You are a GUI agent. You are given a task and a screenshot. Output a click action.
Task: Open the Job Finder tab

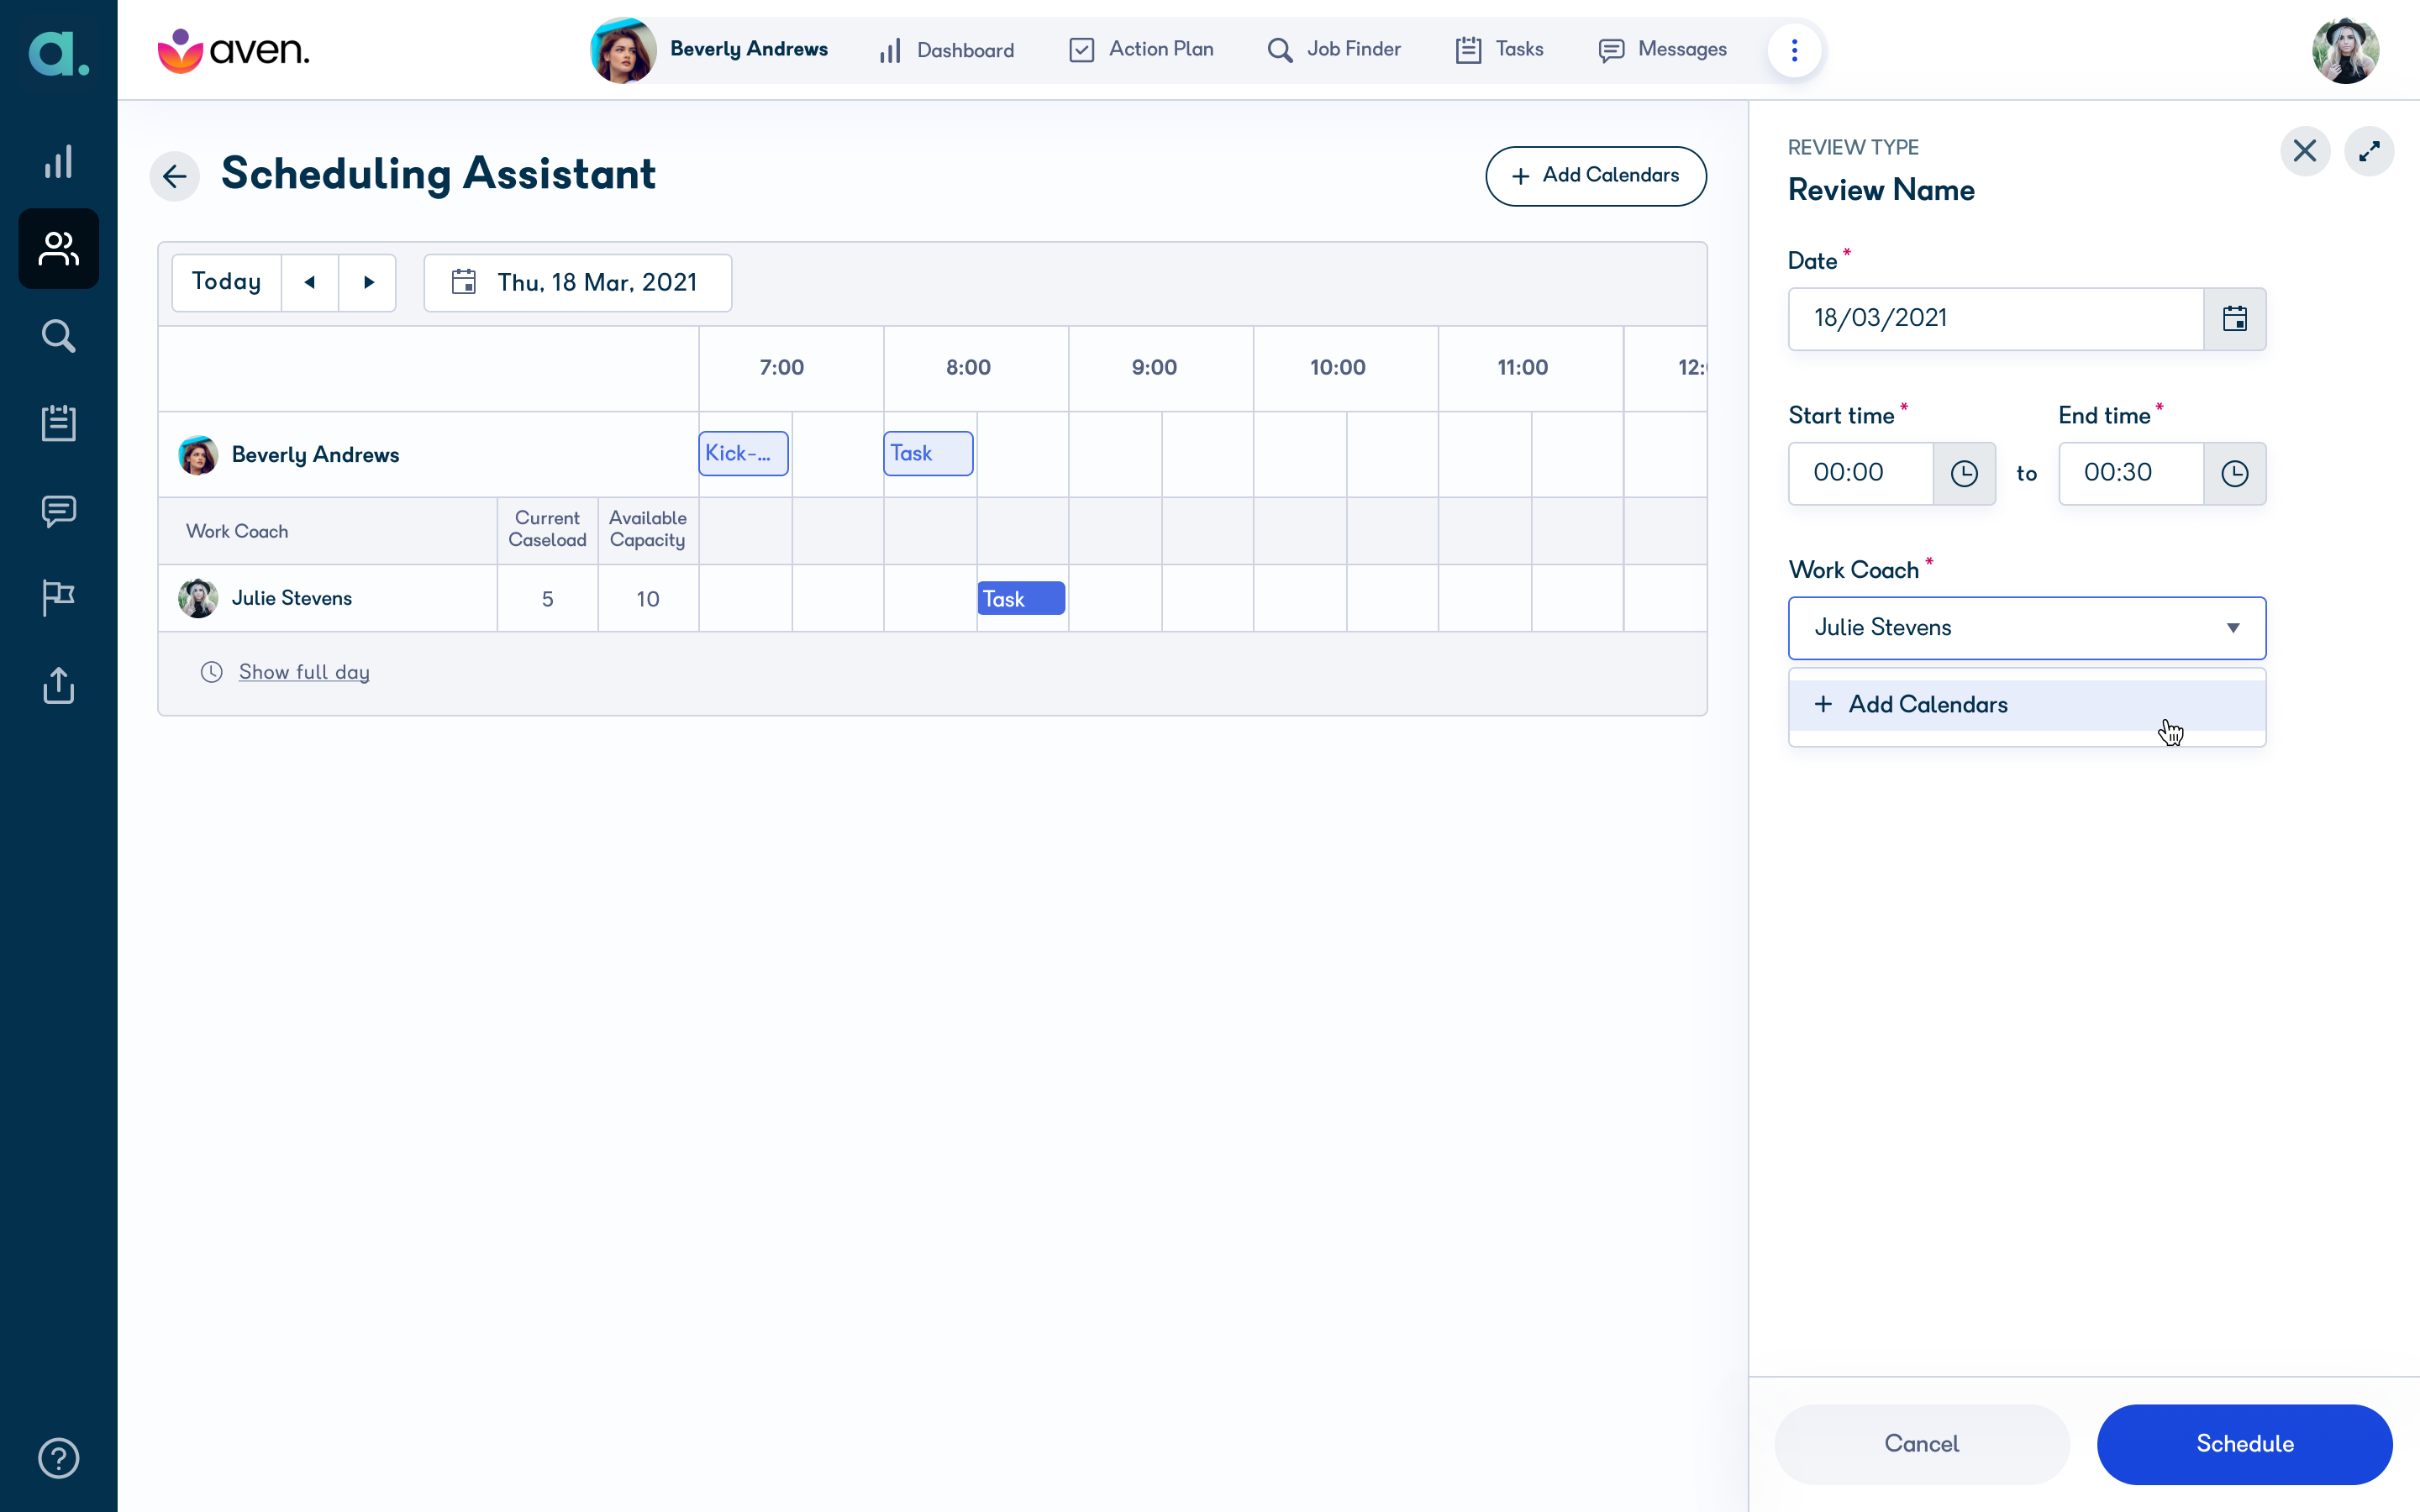(1334, 50)
